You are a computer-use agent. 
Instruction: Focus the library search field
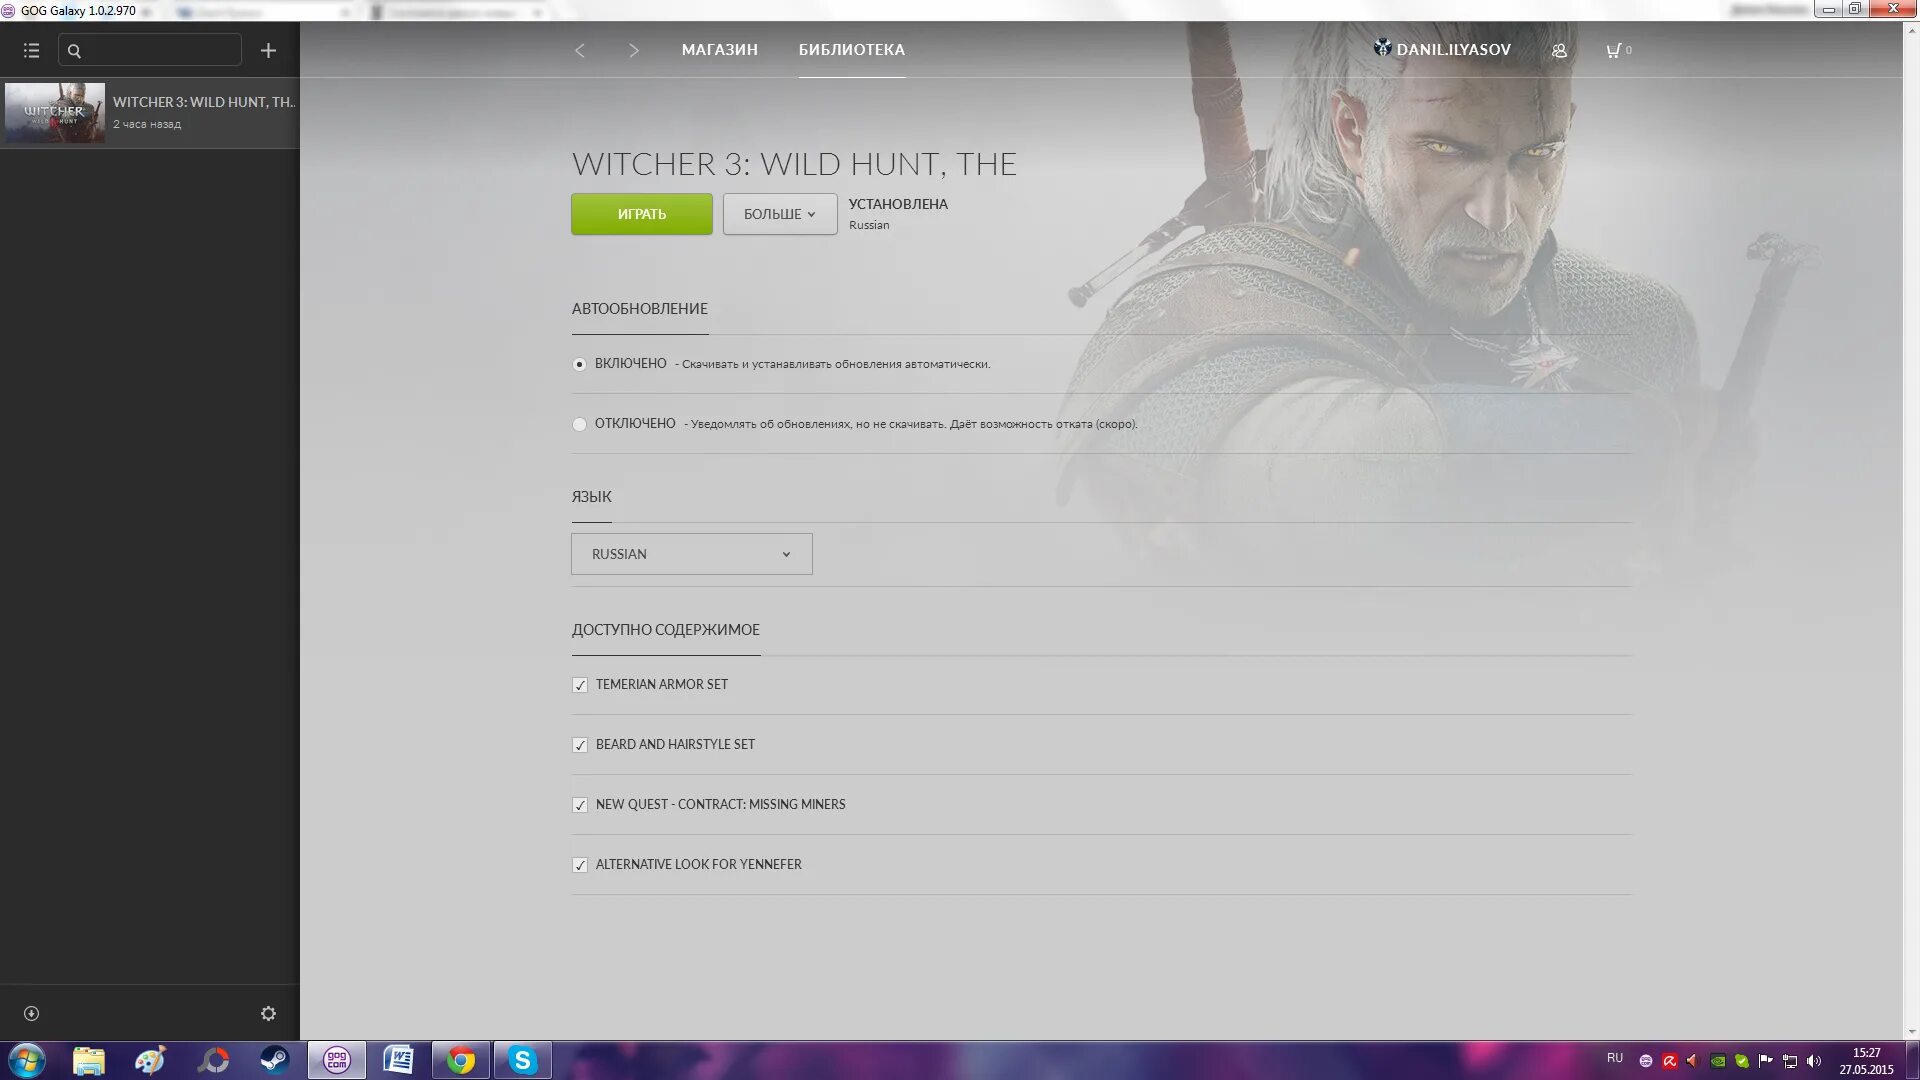pos(150,50)
